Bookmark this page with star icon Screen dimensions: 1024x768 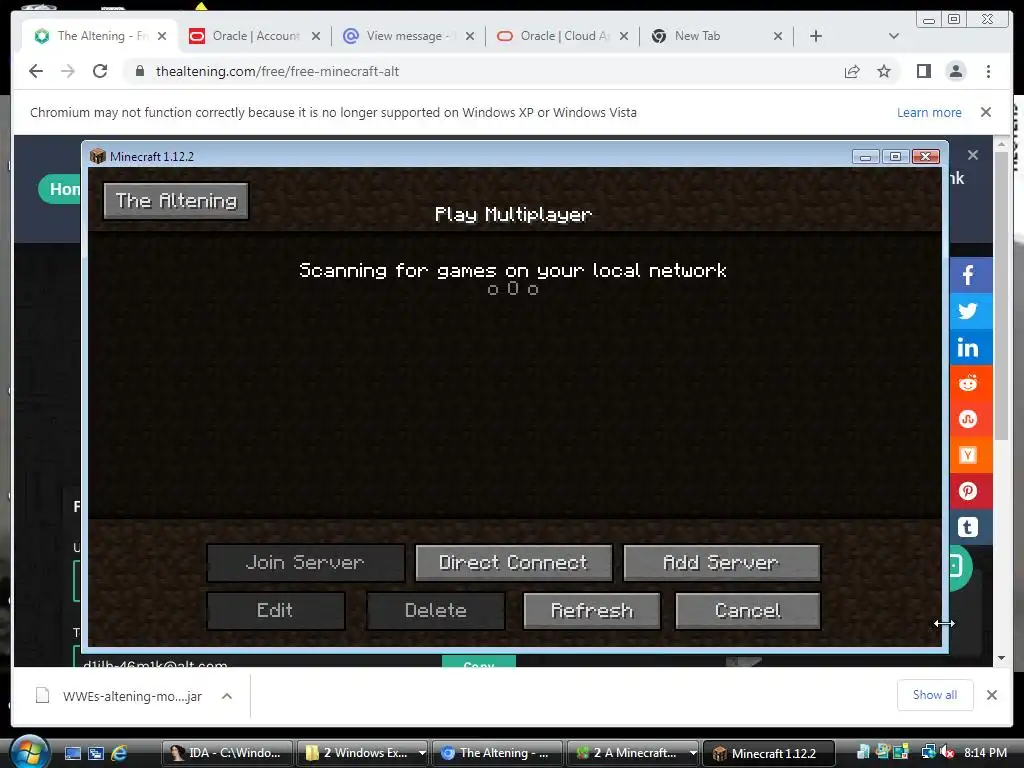click(884, 71)
